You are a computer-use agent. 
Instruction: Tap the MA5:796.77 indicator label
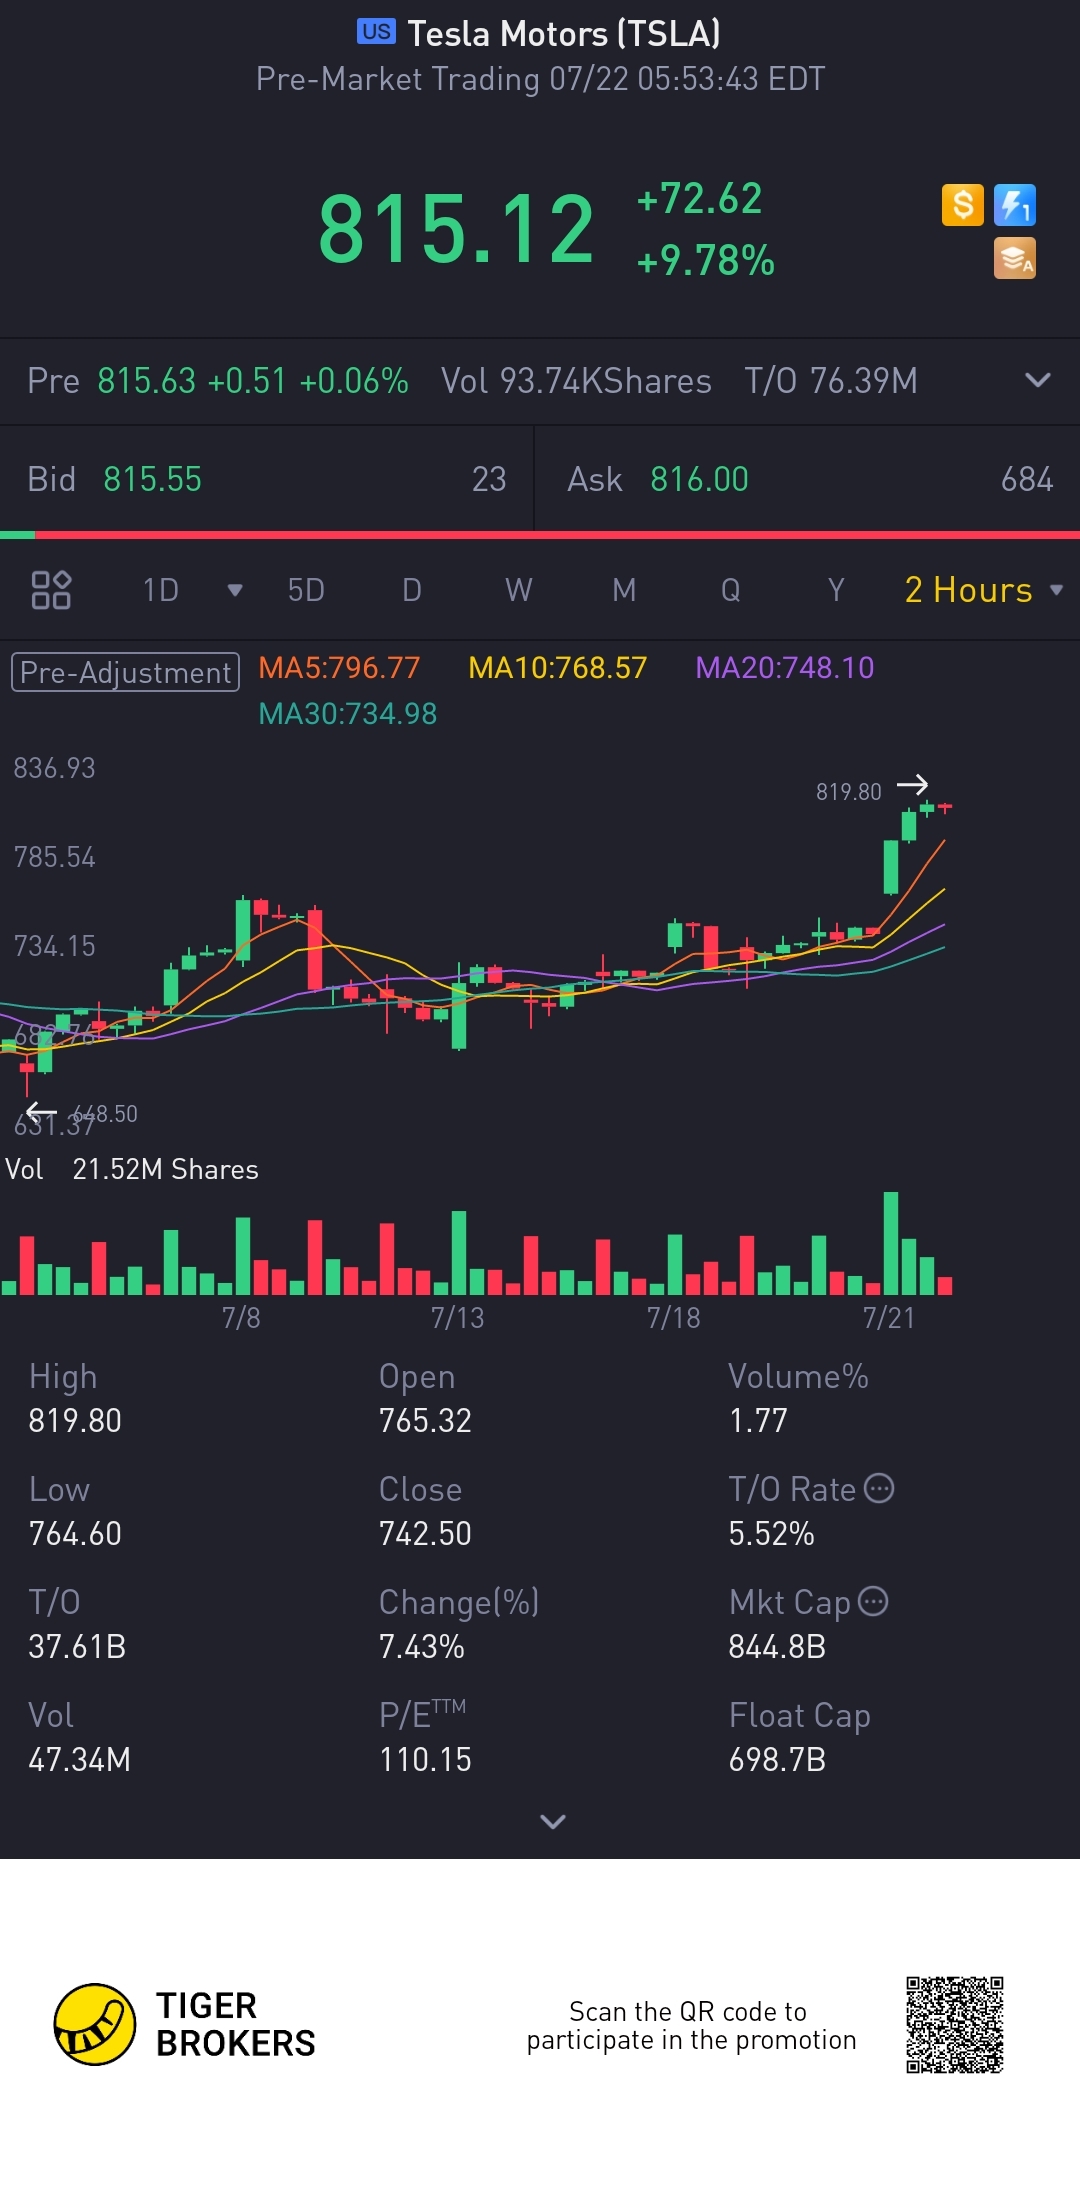[339, 667]
